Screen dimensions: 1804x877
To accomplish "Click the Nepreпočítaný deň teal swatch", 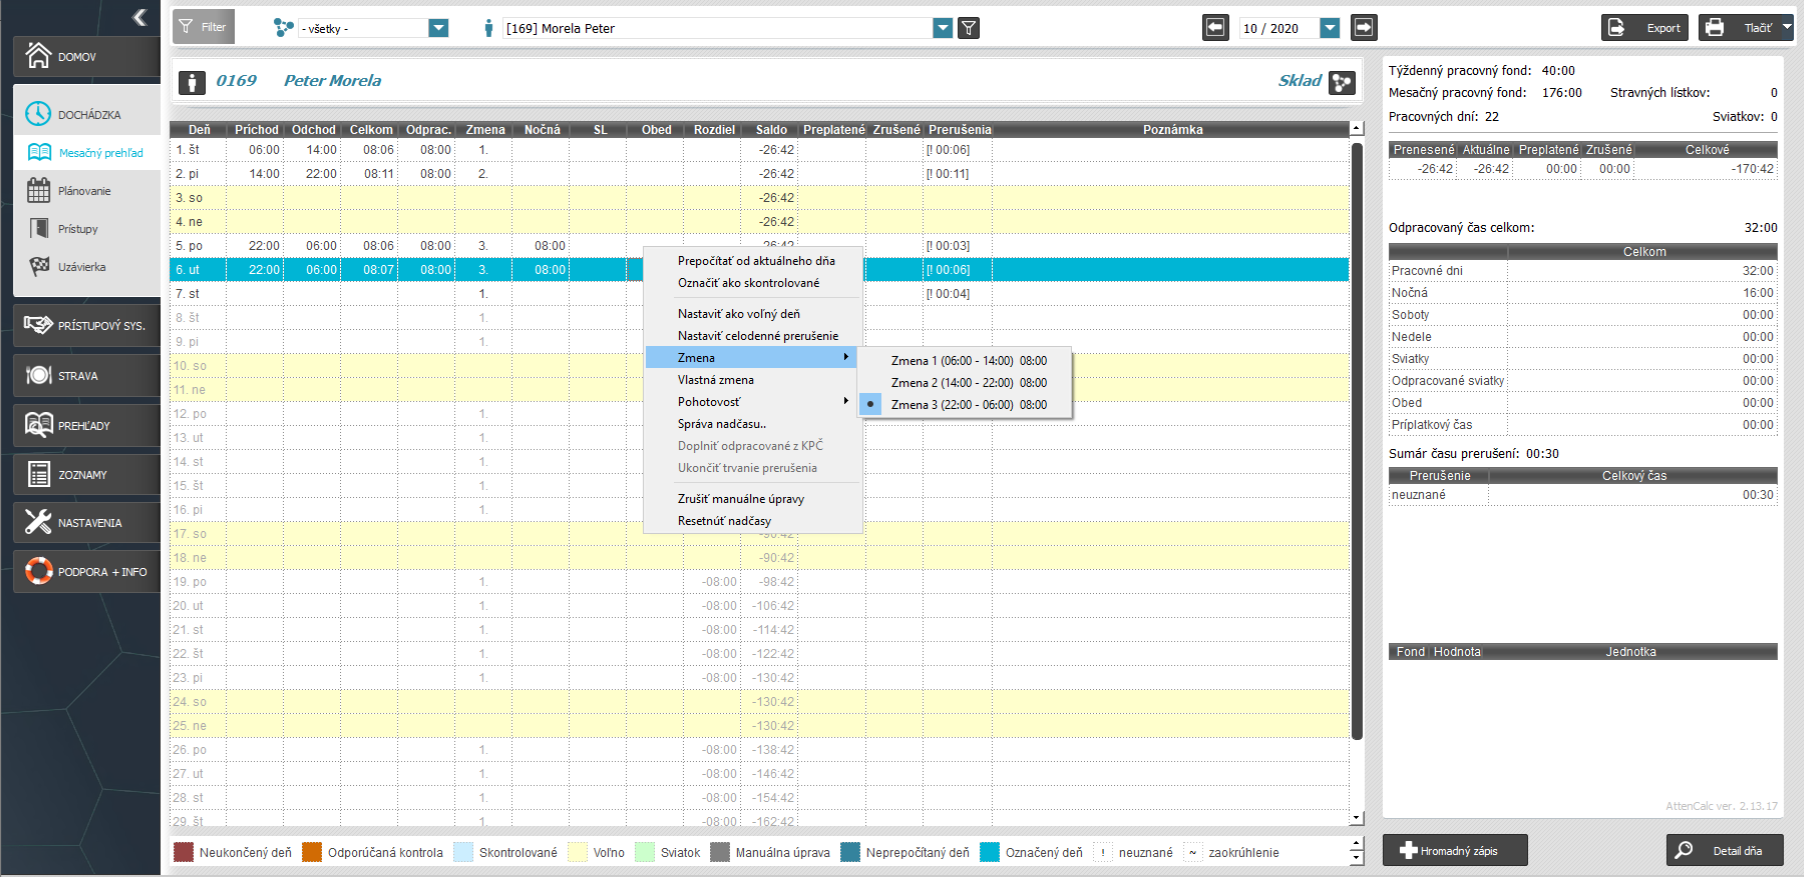I will point(851,852).
